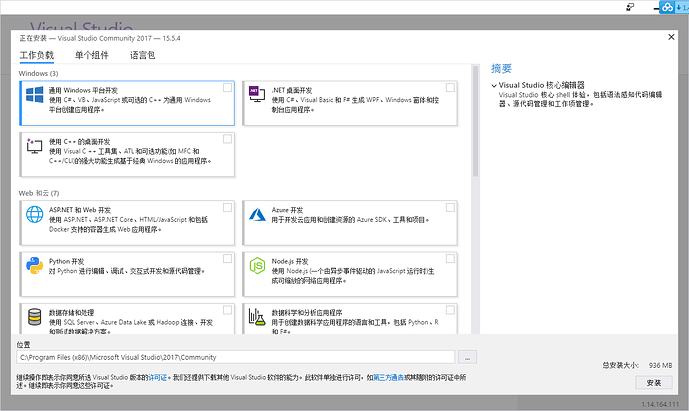Check the ASP.NET and Web development workload
The image size is (689, 411).
pyautogui.click(x=227, y=207)
